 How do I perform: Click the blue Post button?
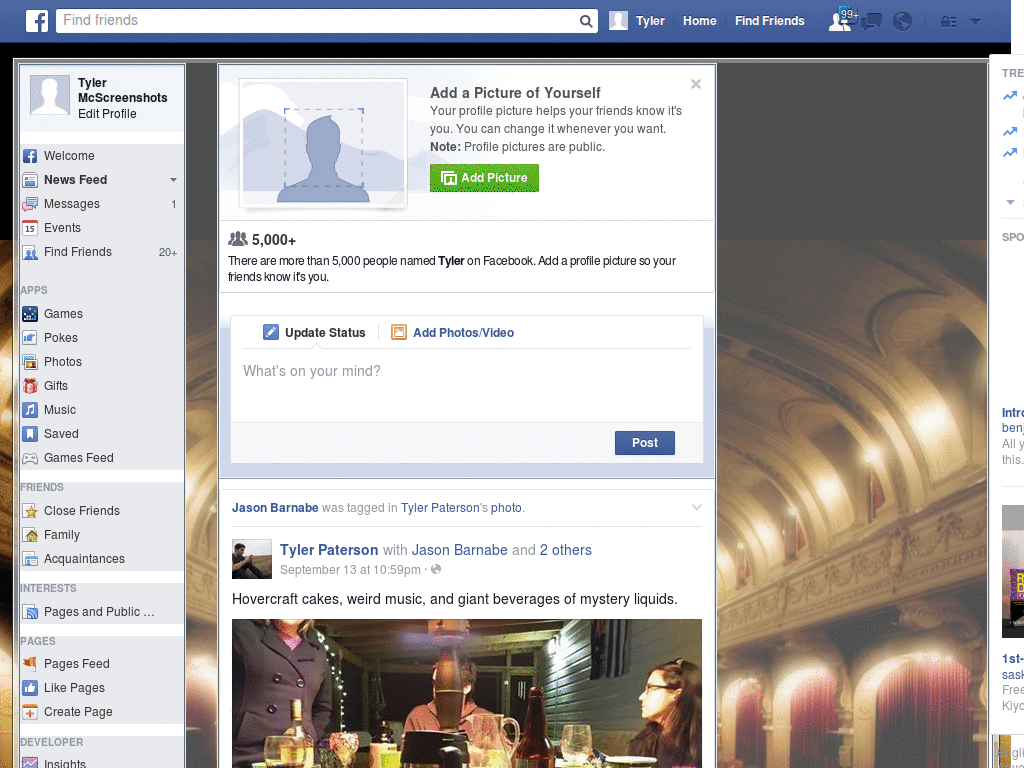point(645,443)
